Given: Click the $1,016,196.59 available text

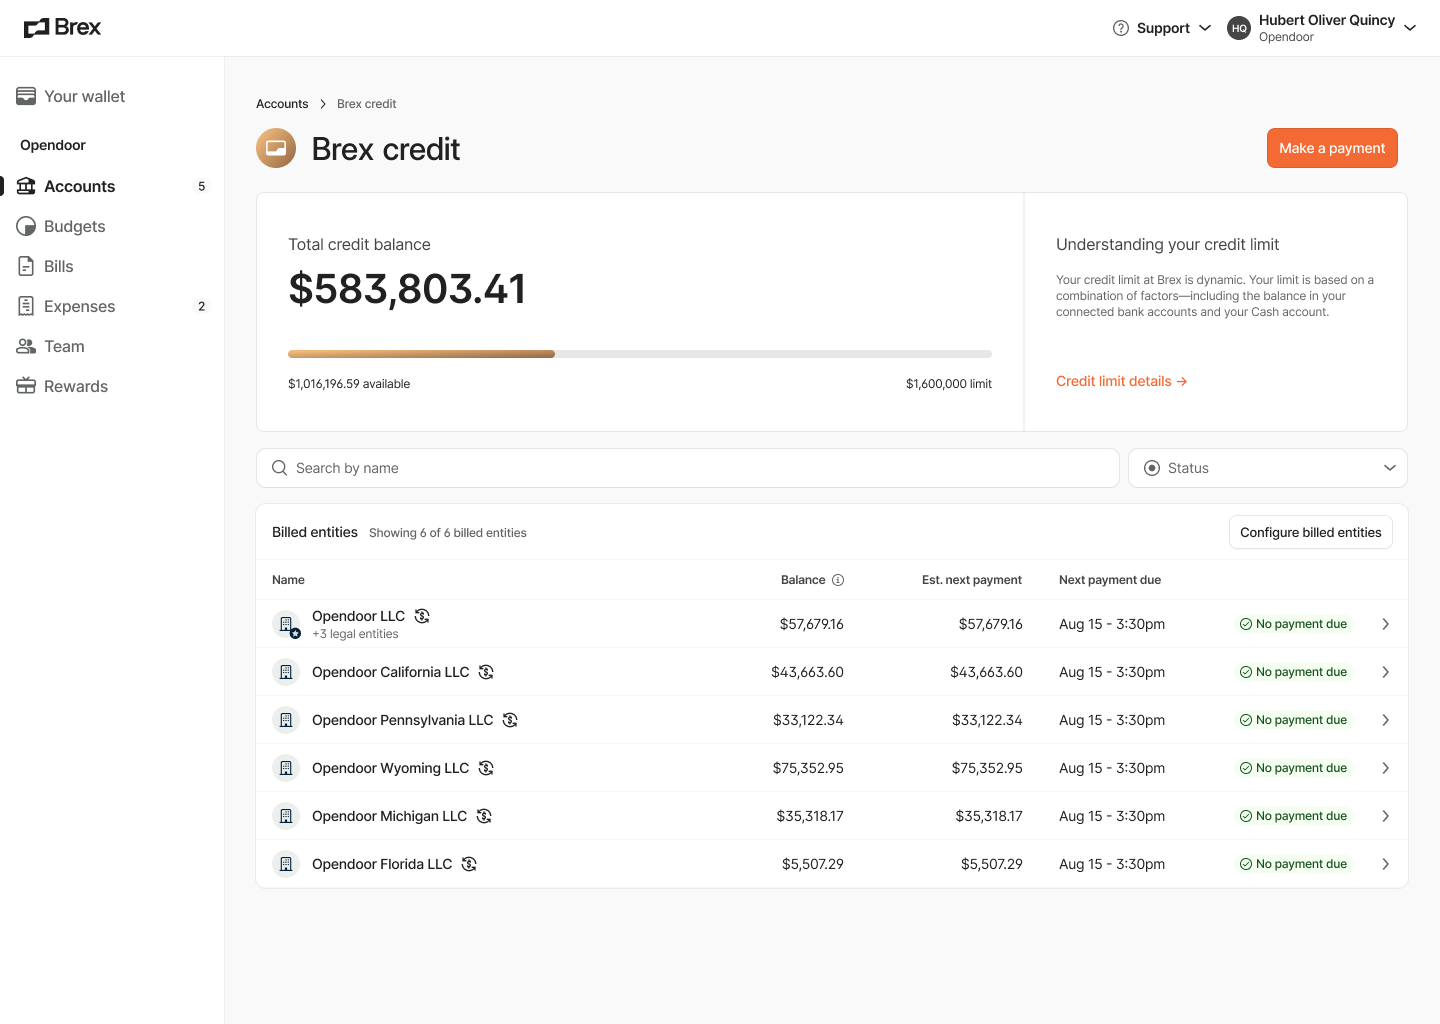Looking at the screenshot, I should click(349, 384).
